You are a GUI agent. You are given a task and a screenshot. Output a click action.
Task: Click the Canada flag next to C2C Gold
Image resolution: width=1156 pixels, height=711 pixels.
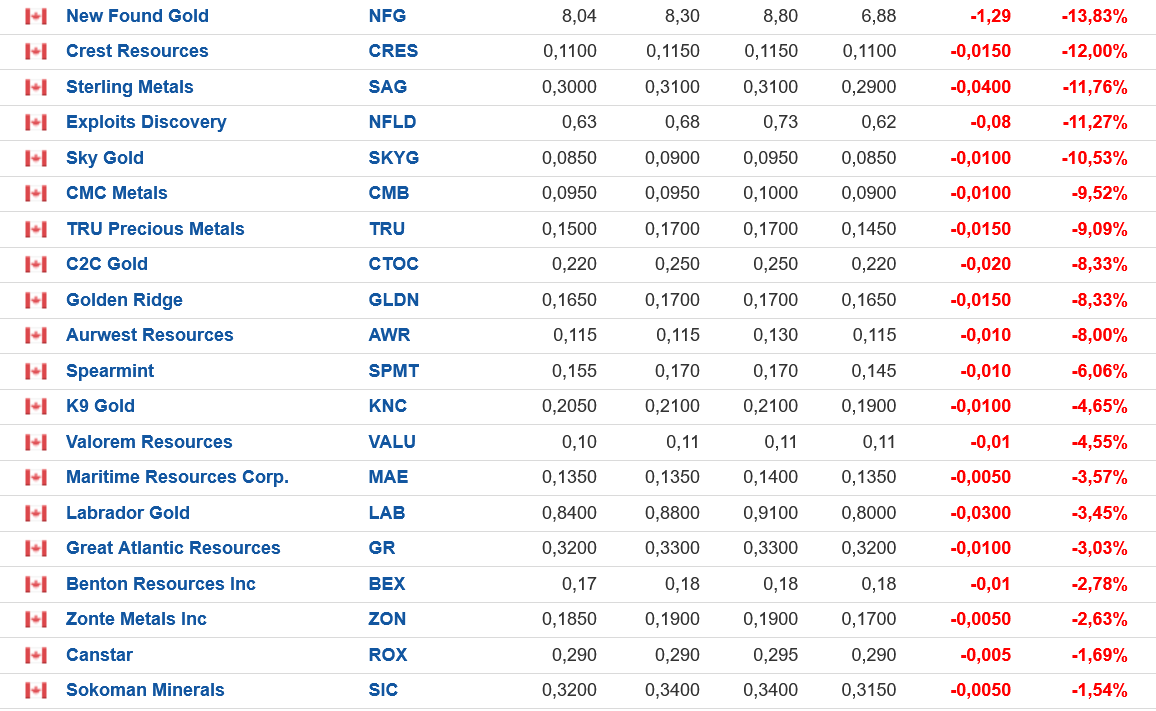click(x=36, y=264)
